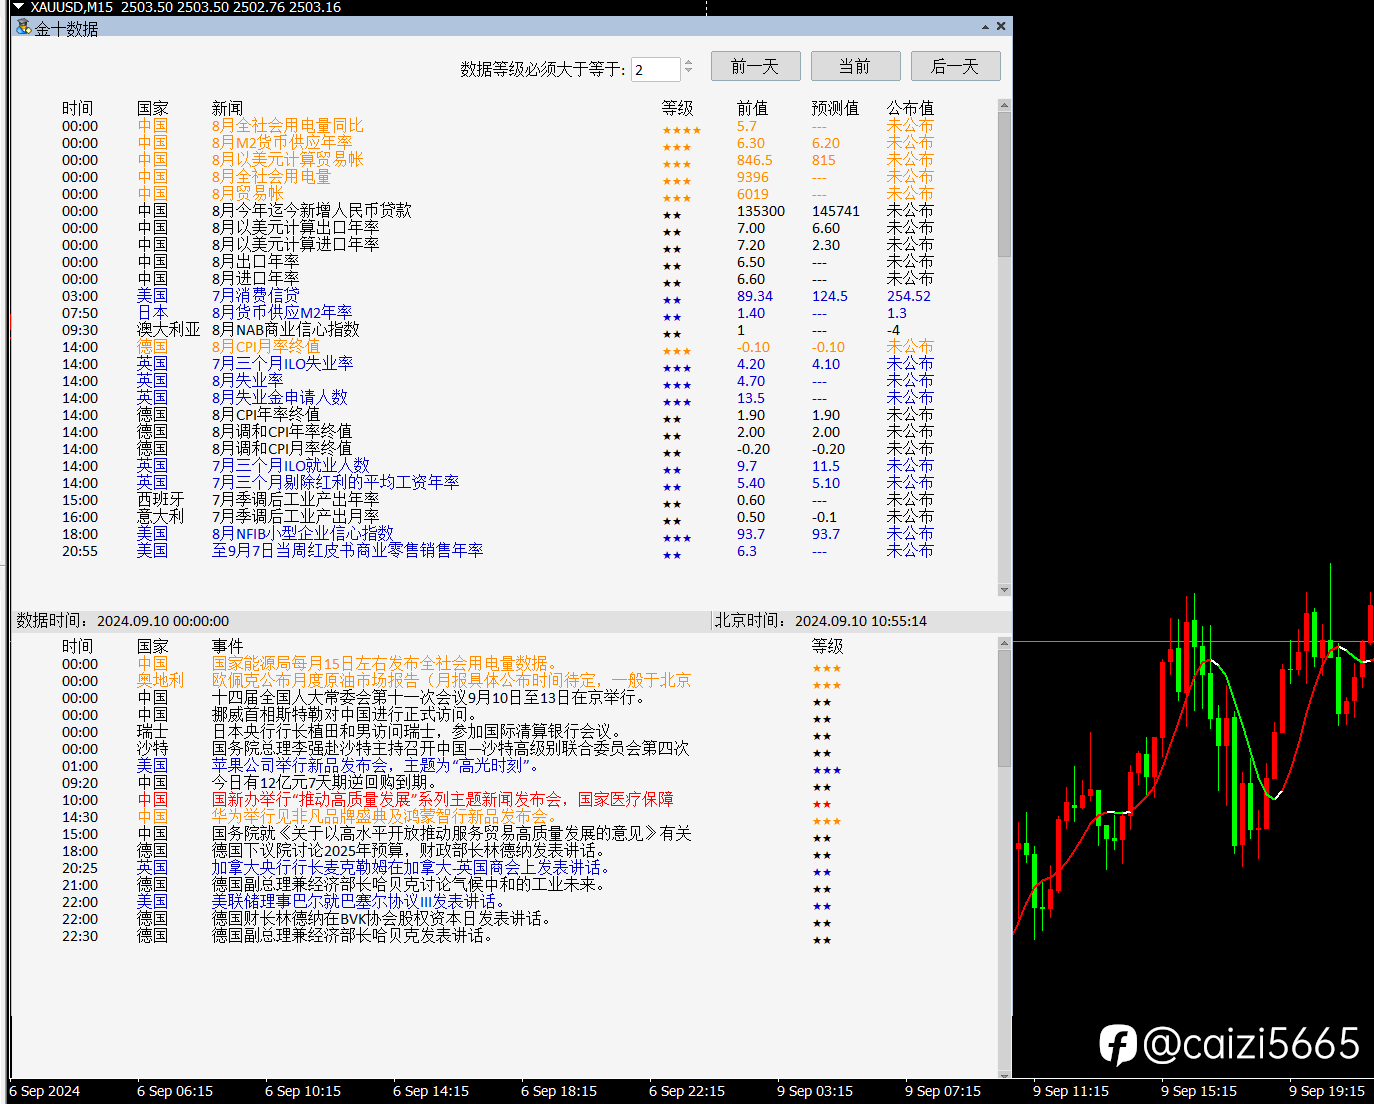Select the 今日有12亿元7天期逆回购到期 event
The height and width of the screenshot is (1104, 1374).
(x=452, y=783)
